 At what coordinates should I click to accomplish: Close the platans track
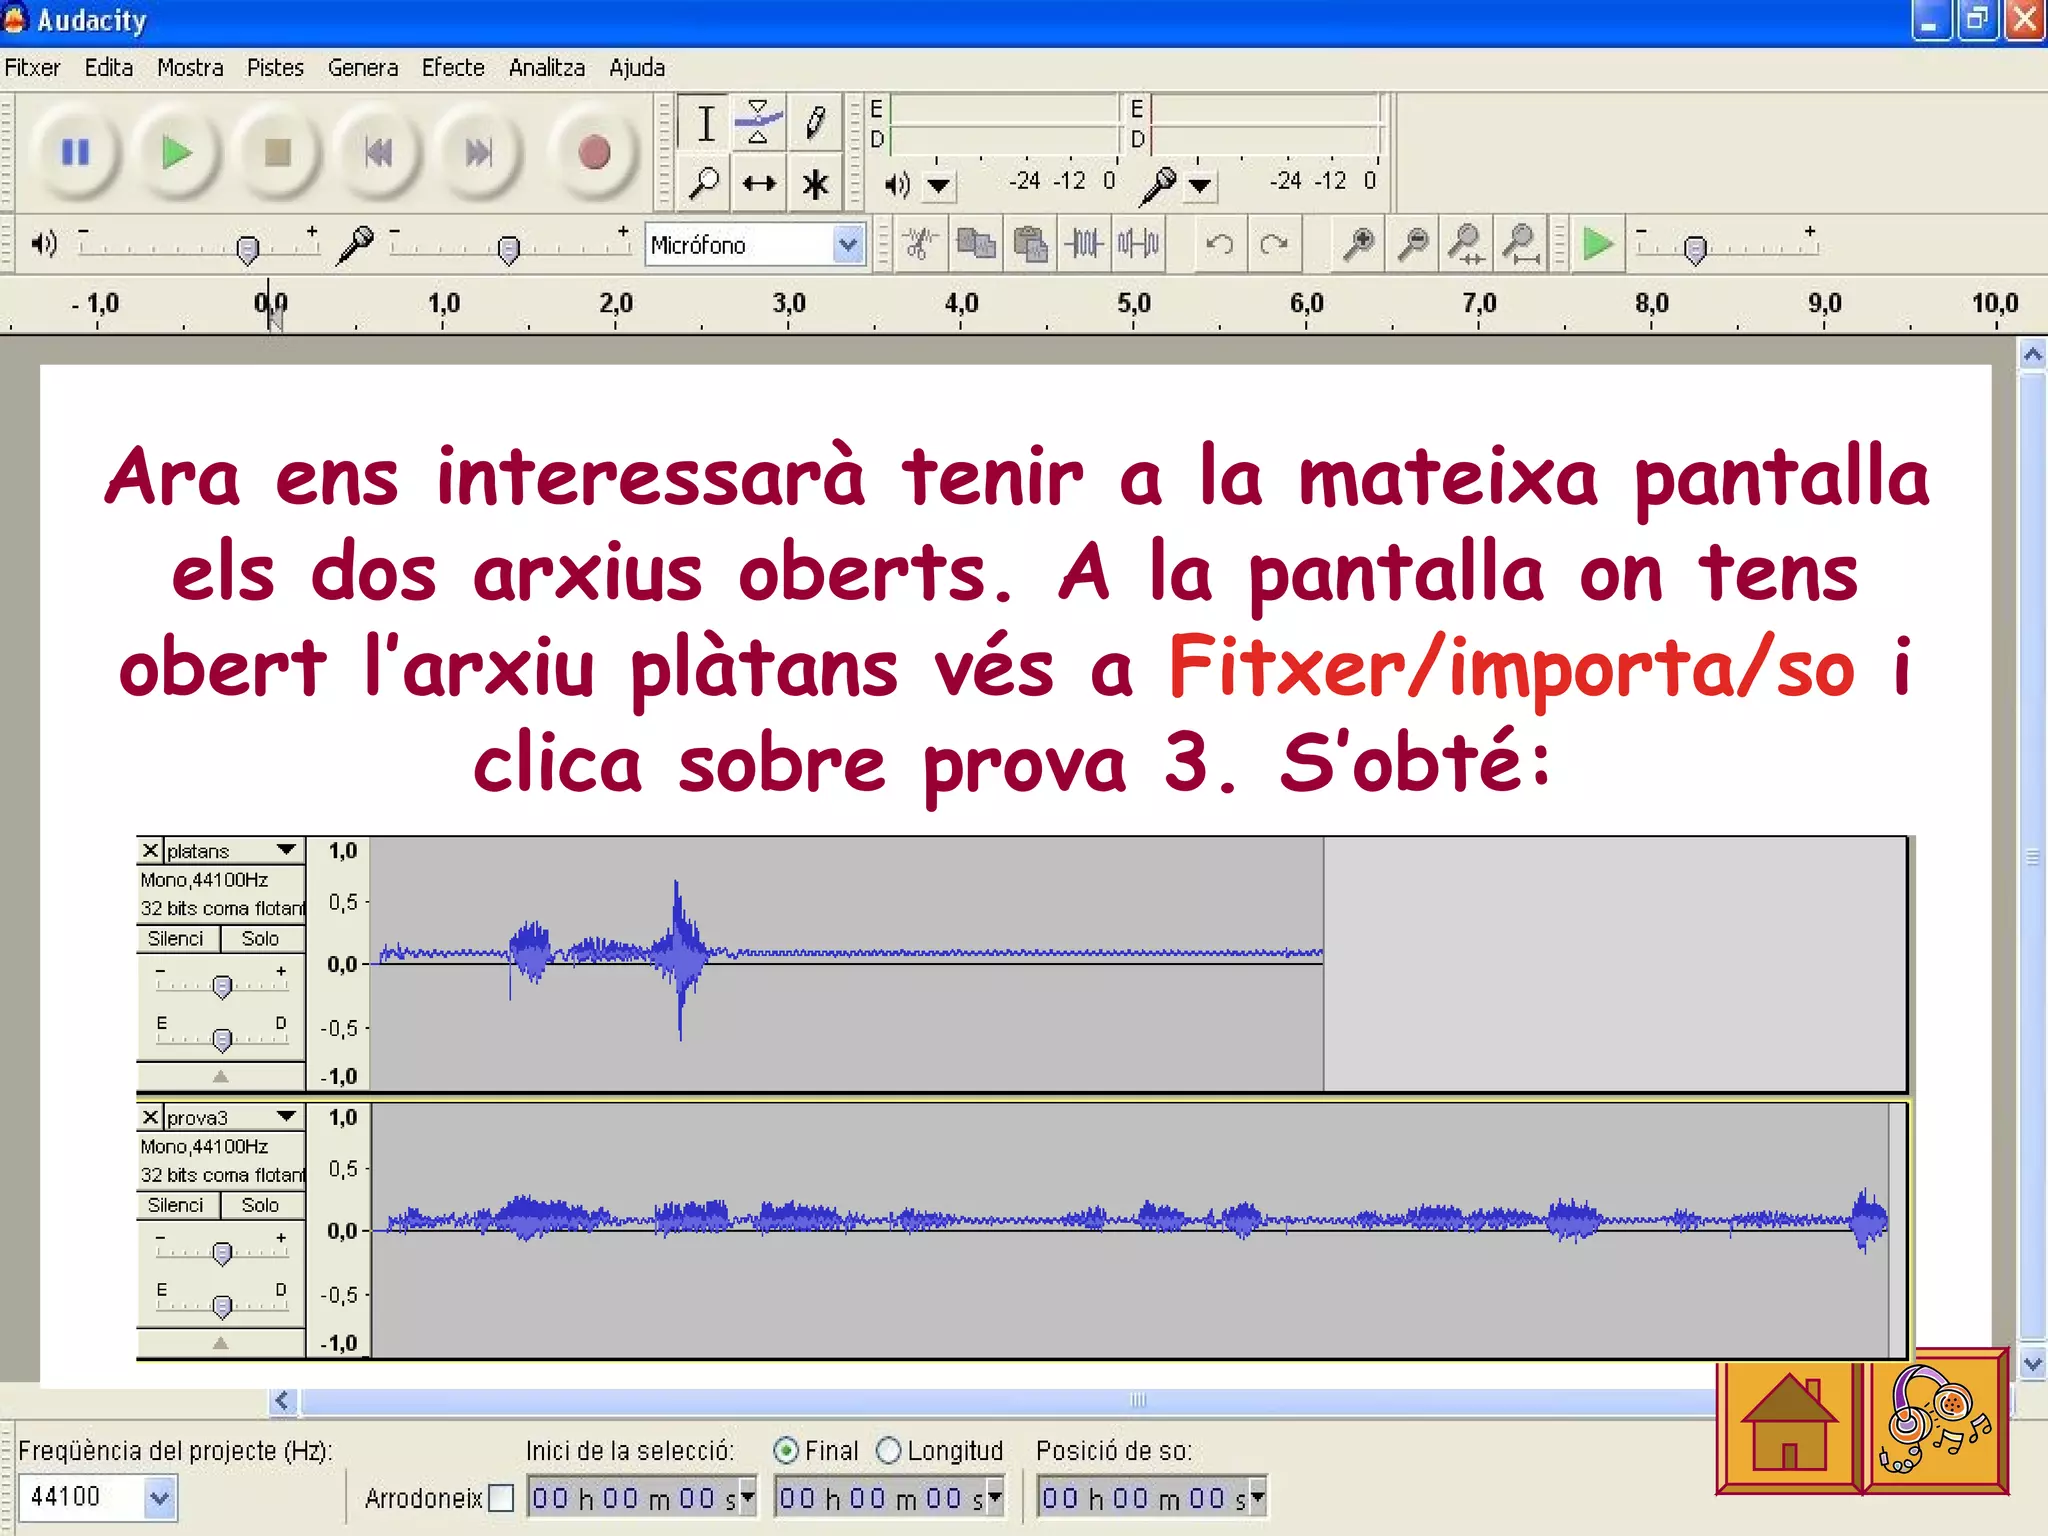point(150,850)
